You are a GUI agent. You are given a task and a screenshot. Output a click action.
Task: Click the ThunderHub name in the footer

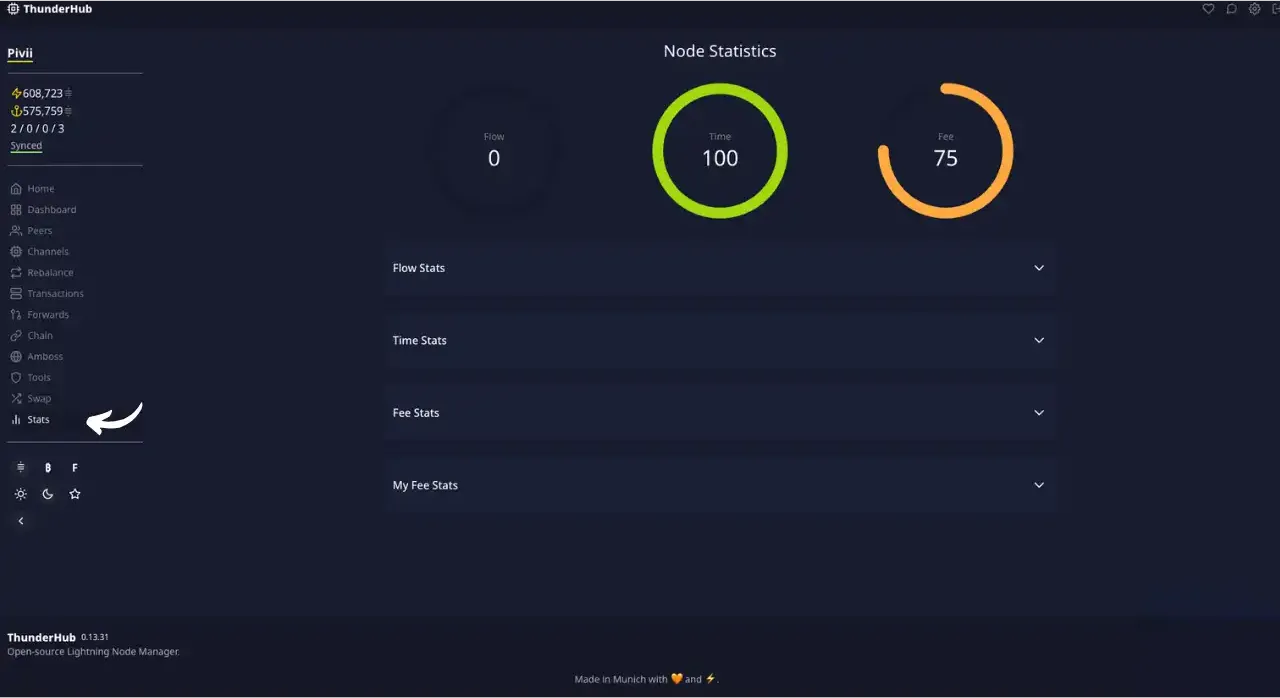pos(41,637)
